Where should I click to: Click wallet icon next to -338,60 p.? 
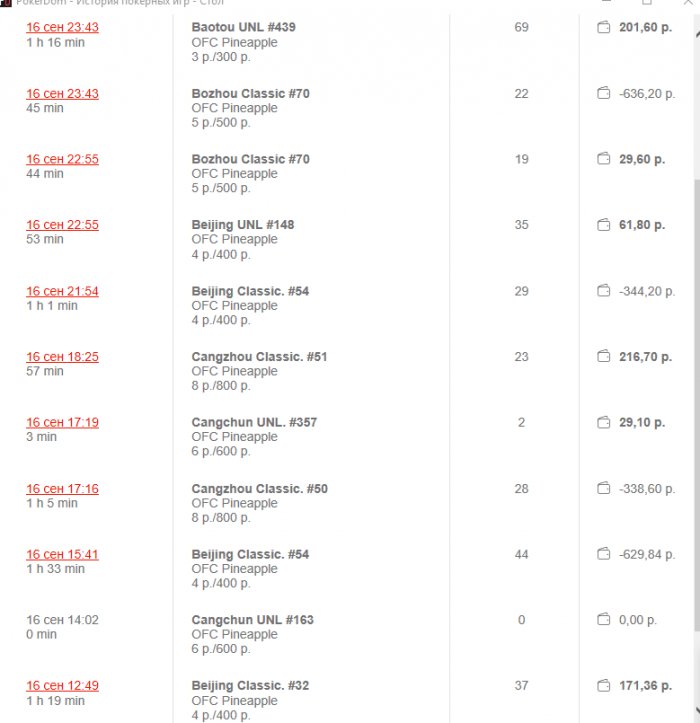(603, 488)
